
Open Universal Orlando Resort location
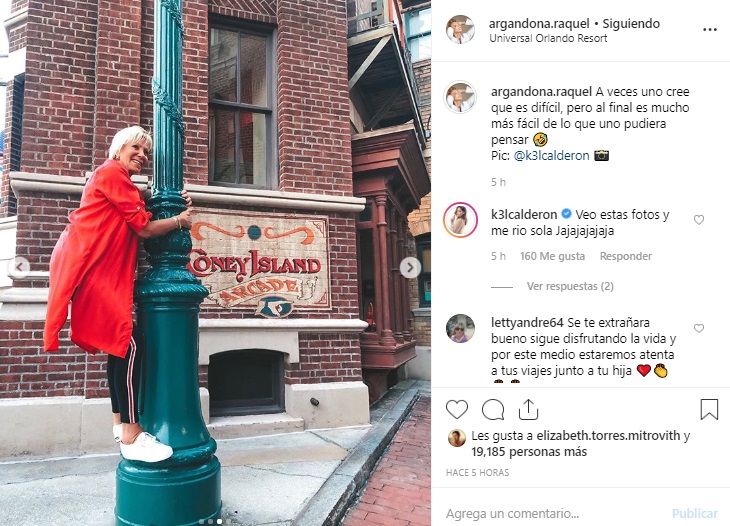pyautogui.click(x=548, y=38)
